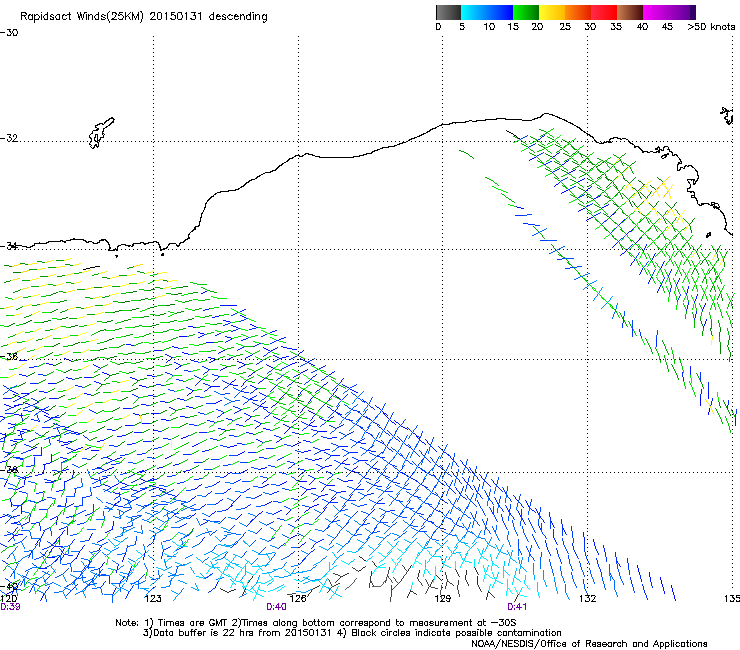Click the latitude label '-30'

(x=9, y=33)
